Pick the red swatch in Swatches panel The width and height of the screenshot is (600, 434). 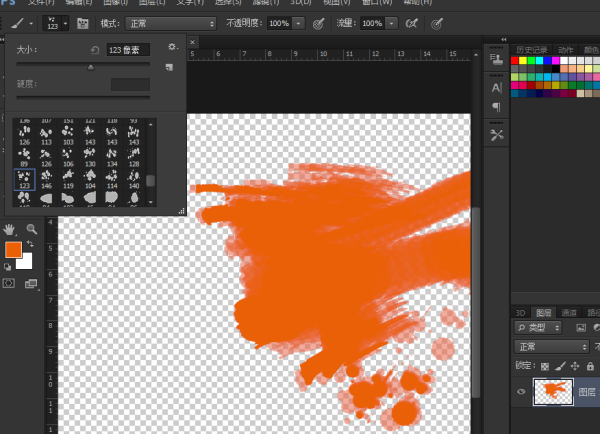515,60
